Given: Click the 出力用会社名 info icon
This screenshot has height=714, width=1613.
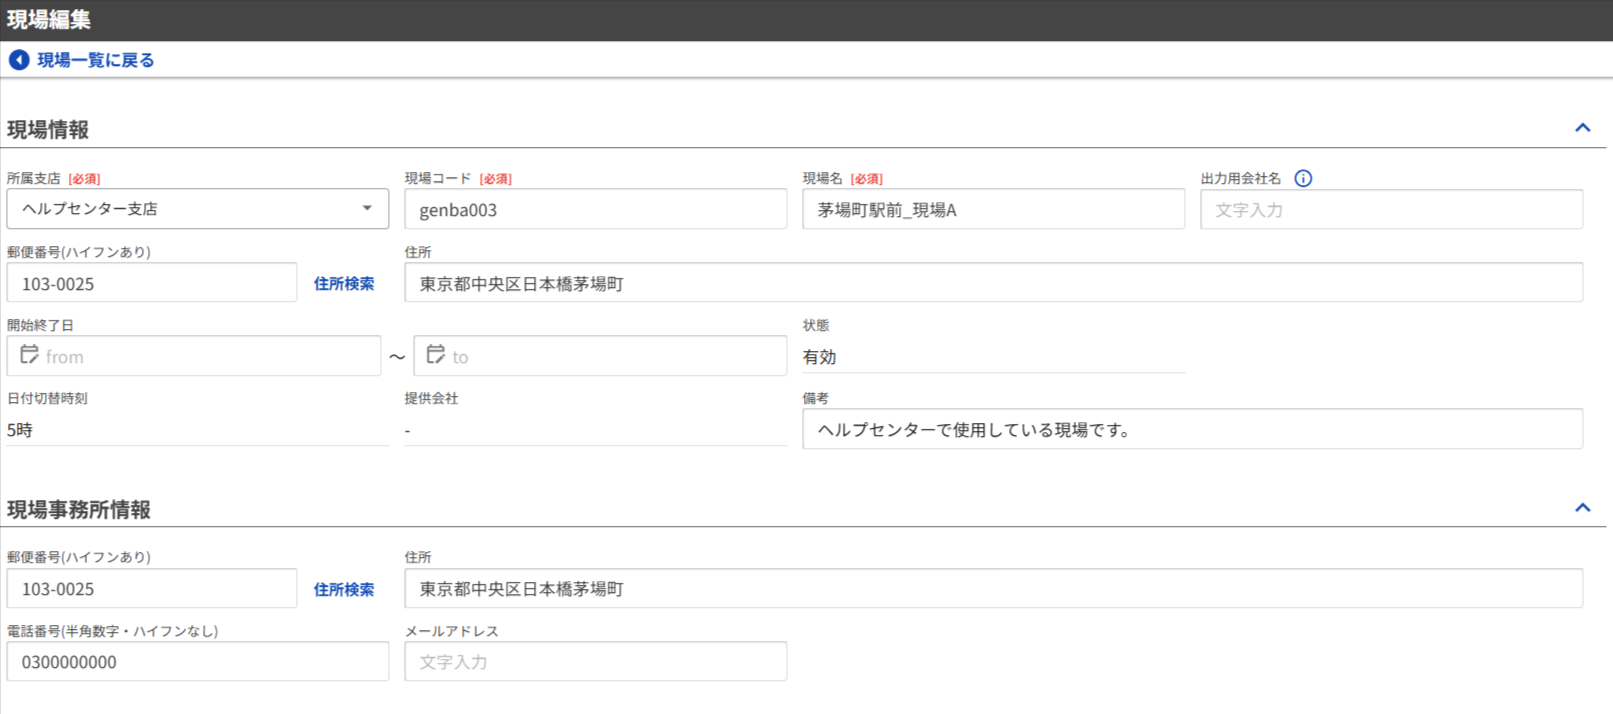Looking at the screenshot, I should click(x=1303, y=178).
